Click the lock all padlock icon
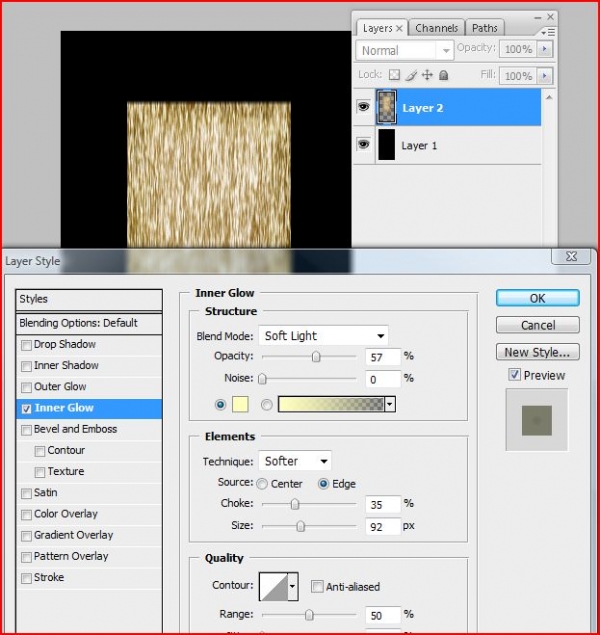600x635 pixels. (444, 75)
